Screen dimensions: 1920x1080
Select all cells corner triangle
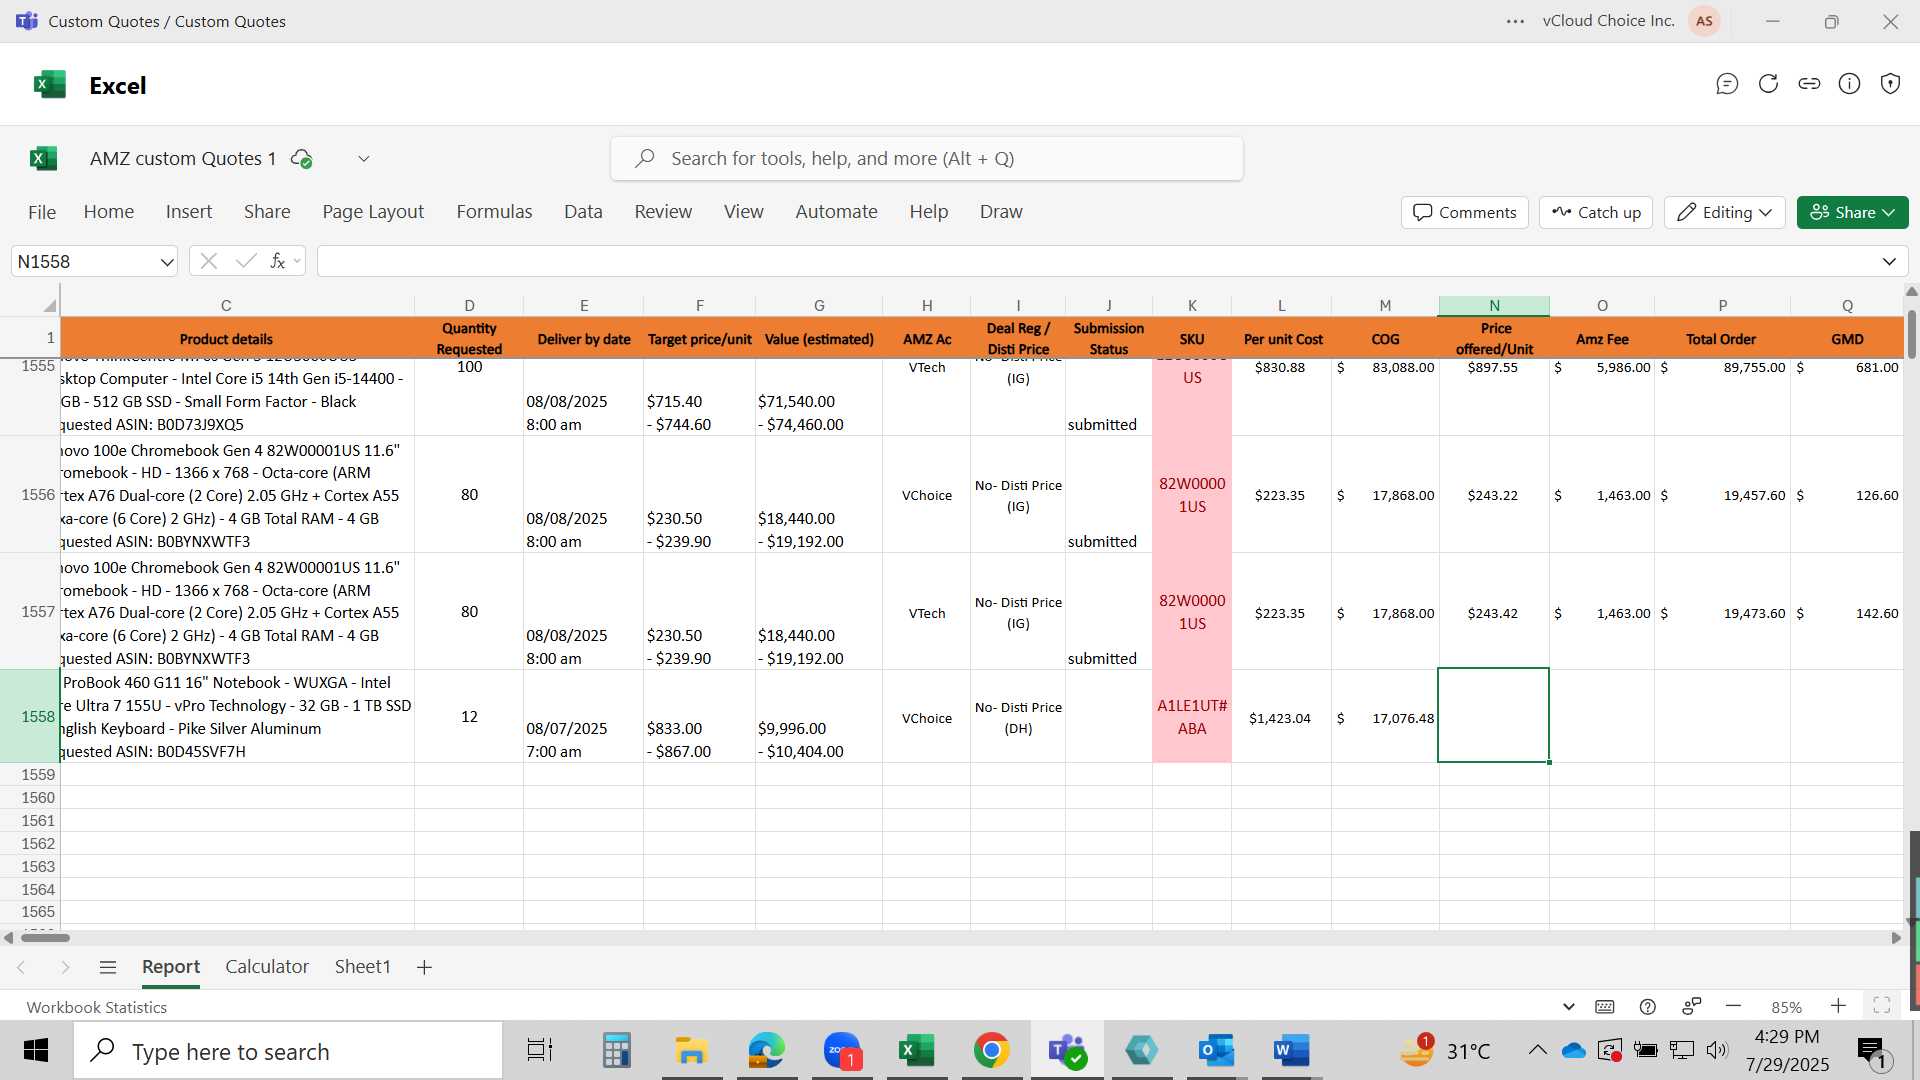49,305
